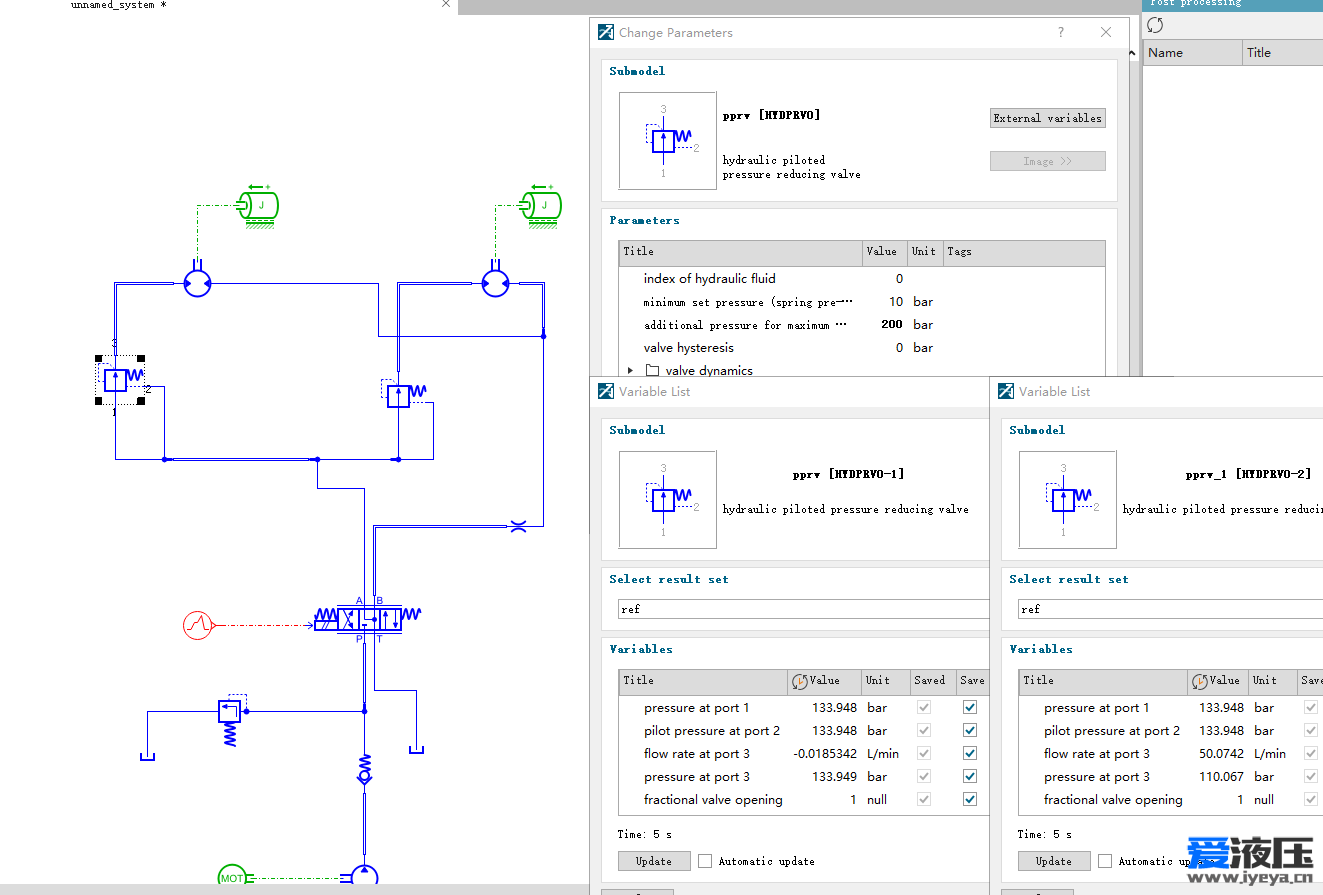Edit the minimum set pressure value 10
The width and height of the screenshot is (1323, 895).
coord(895,302)
